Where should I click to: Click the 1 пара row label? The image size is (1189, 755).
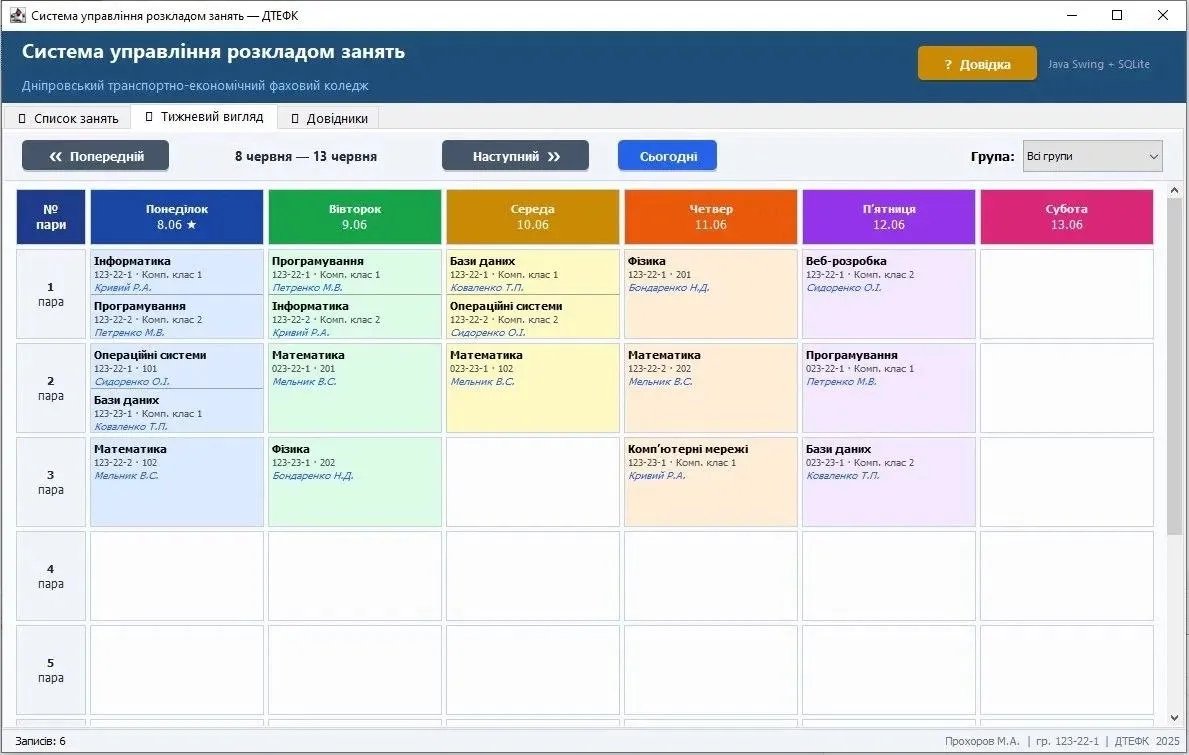(51, 294)
